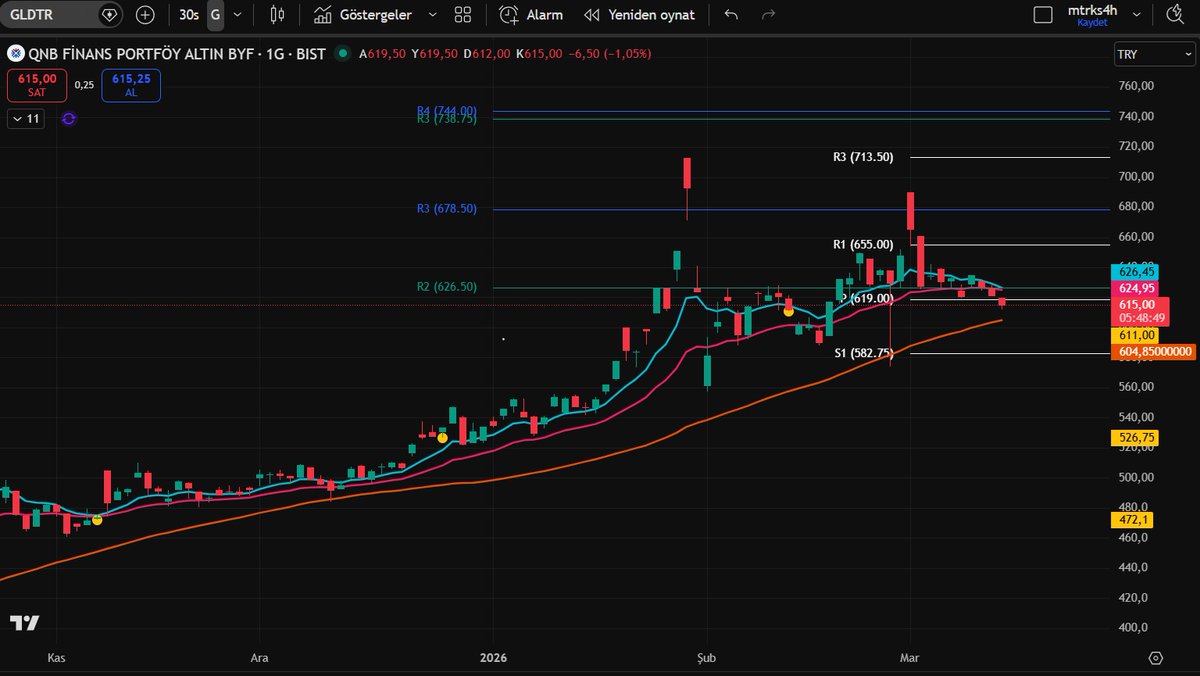The height and width of the screenshot is (676, 1200).
Task: Create an Alarm
Action: point(532,15)
